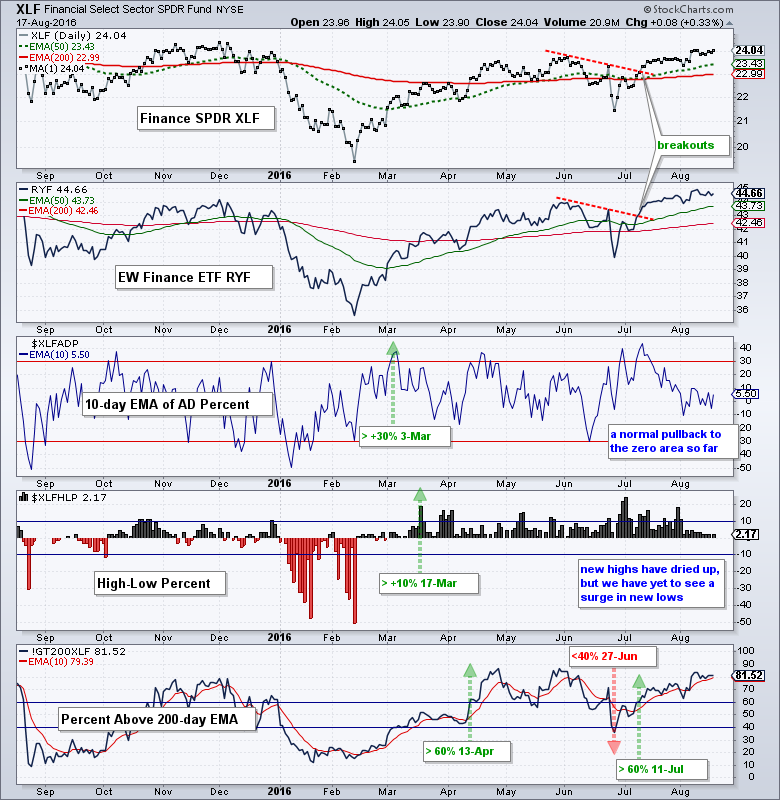Click the Volume 20.9M value

click(581, 22)
